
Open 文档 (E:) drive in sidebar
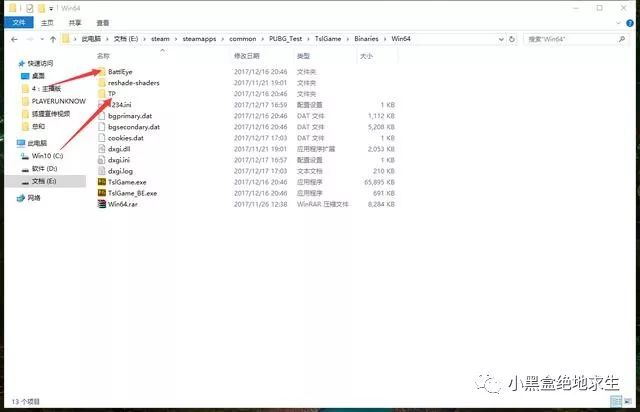pyautogui.click(x=46, y=181)
